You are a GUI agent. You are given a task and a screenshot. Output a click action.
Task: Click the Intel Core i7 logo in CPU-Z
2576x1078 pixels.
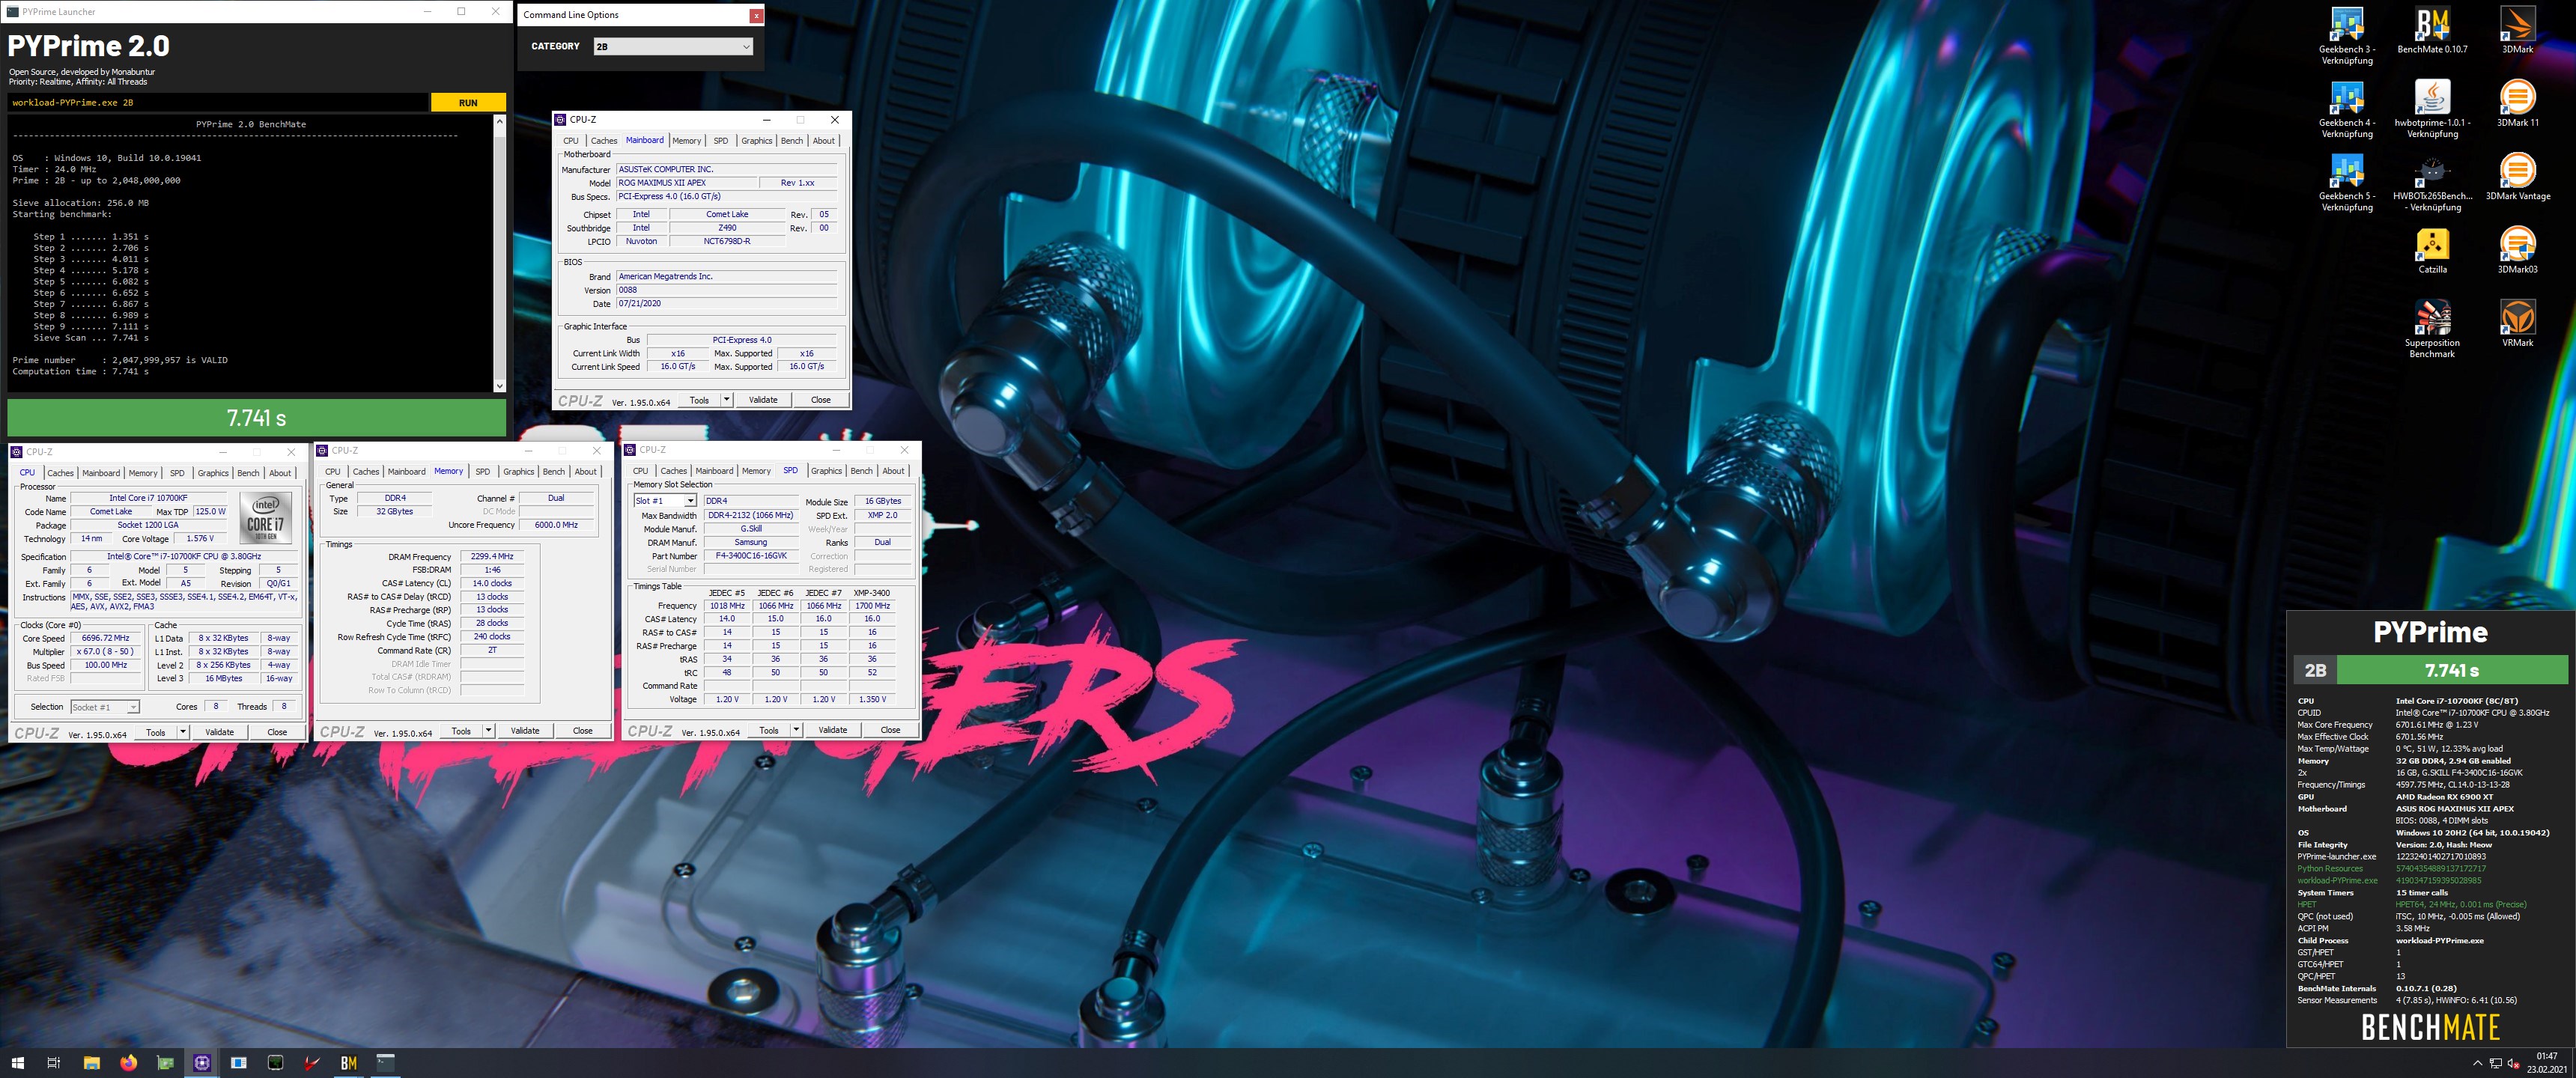click(266, 518)
